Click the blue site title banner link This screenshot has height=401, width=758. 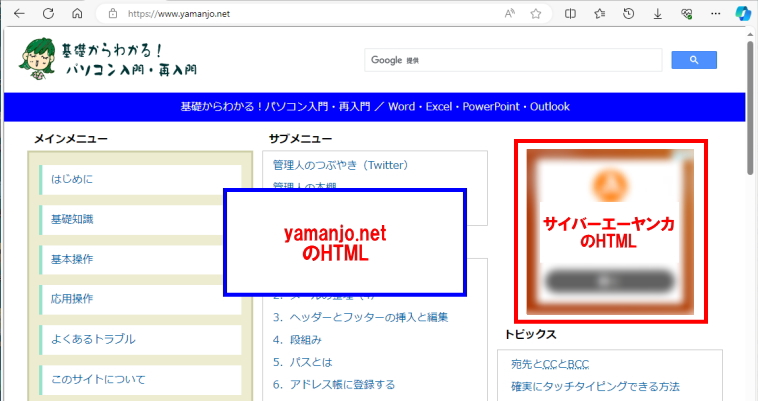tap(375, 107)
